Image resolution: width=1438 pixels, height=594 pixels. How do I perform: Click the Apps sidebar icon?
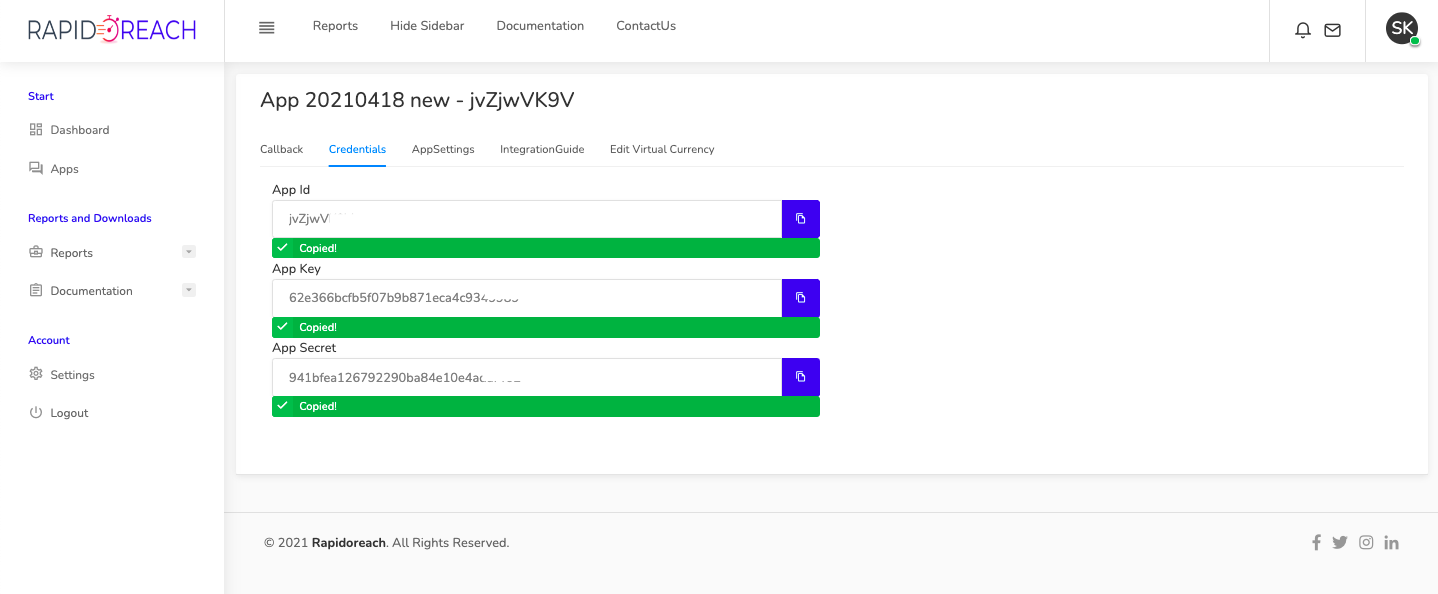36,168
